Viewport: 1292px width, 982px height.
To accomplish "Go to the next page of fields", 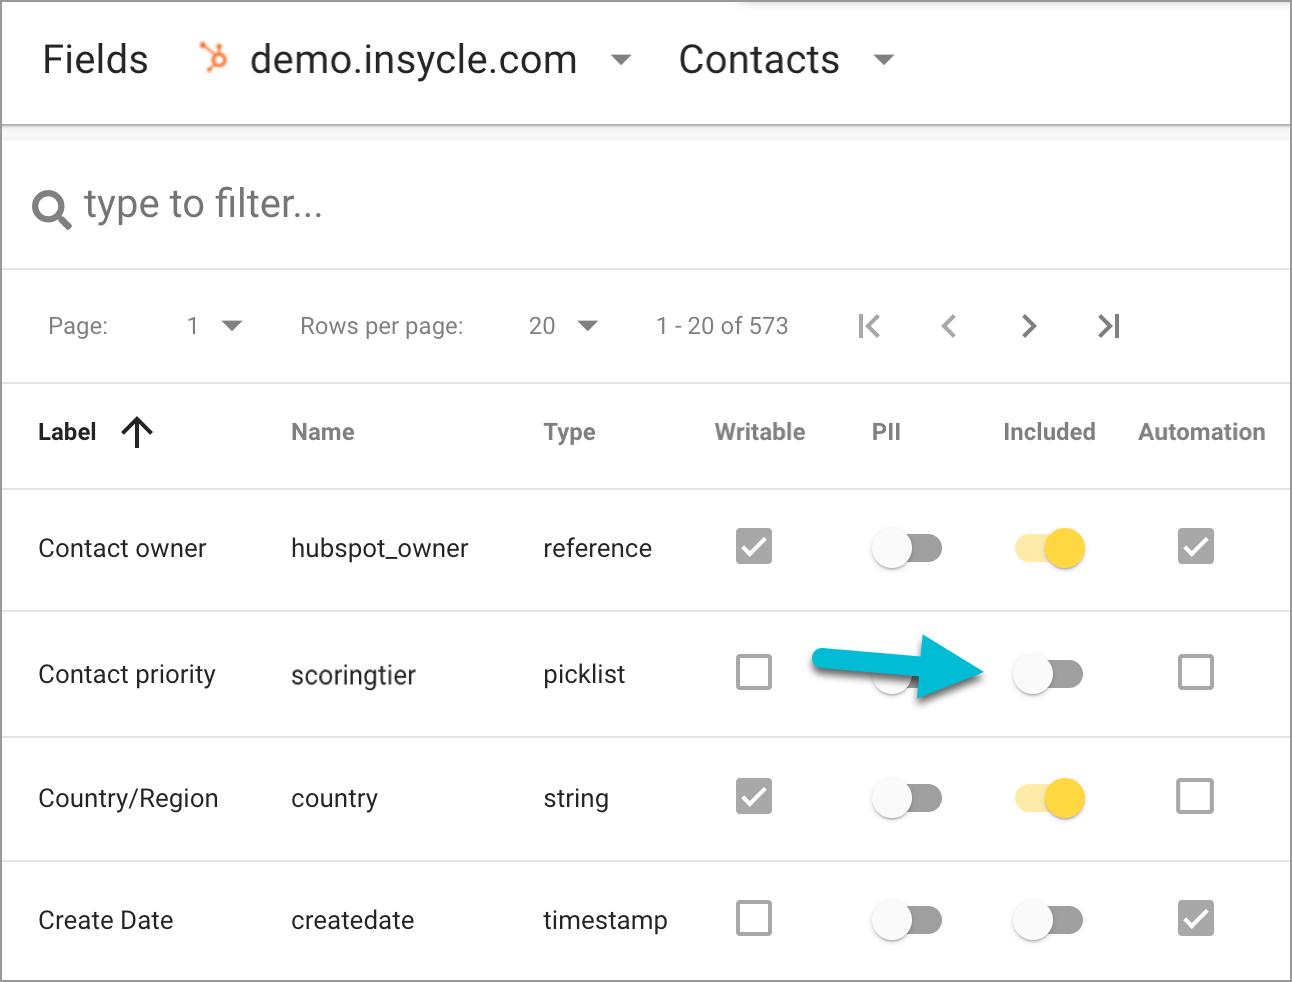I will (1029, 326).
